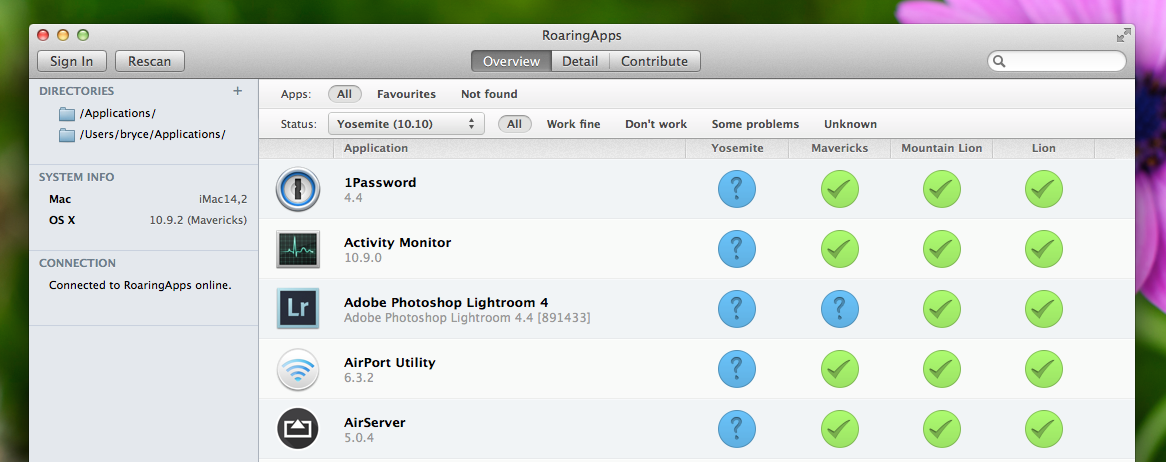Filter status by Work fine
The width and height of the screenshot is (1166, 462).
[573, 124]
